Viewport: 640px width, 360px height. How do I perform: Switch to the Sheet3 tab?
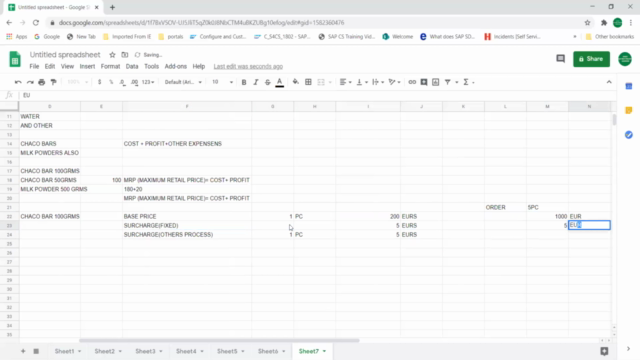tap(145, 351)
